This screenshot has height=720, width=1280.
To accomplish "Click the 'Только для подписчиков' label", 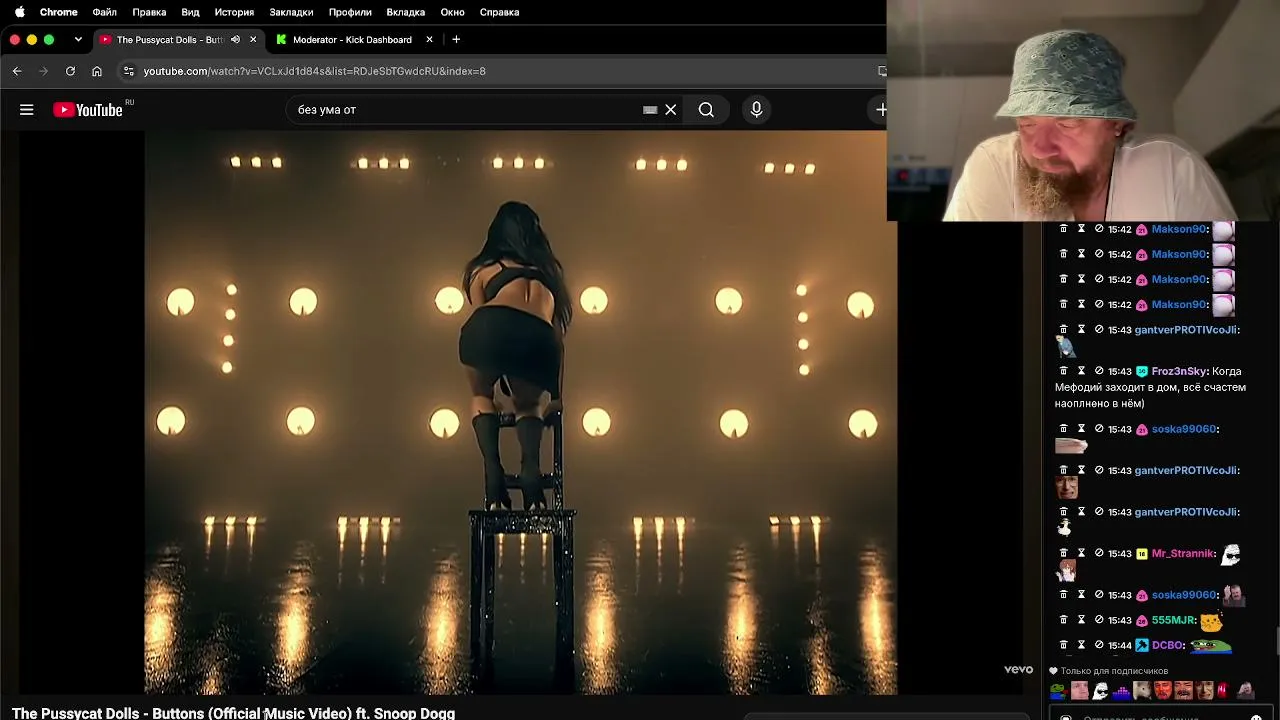I will pyautogui.click(x=1114, y=671).
